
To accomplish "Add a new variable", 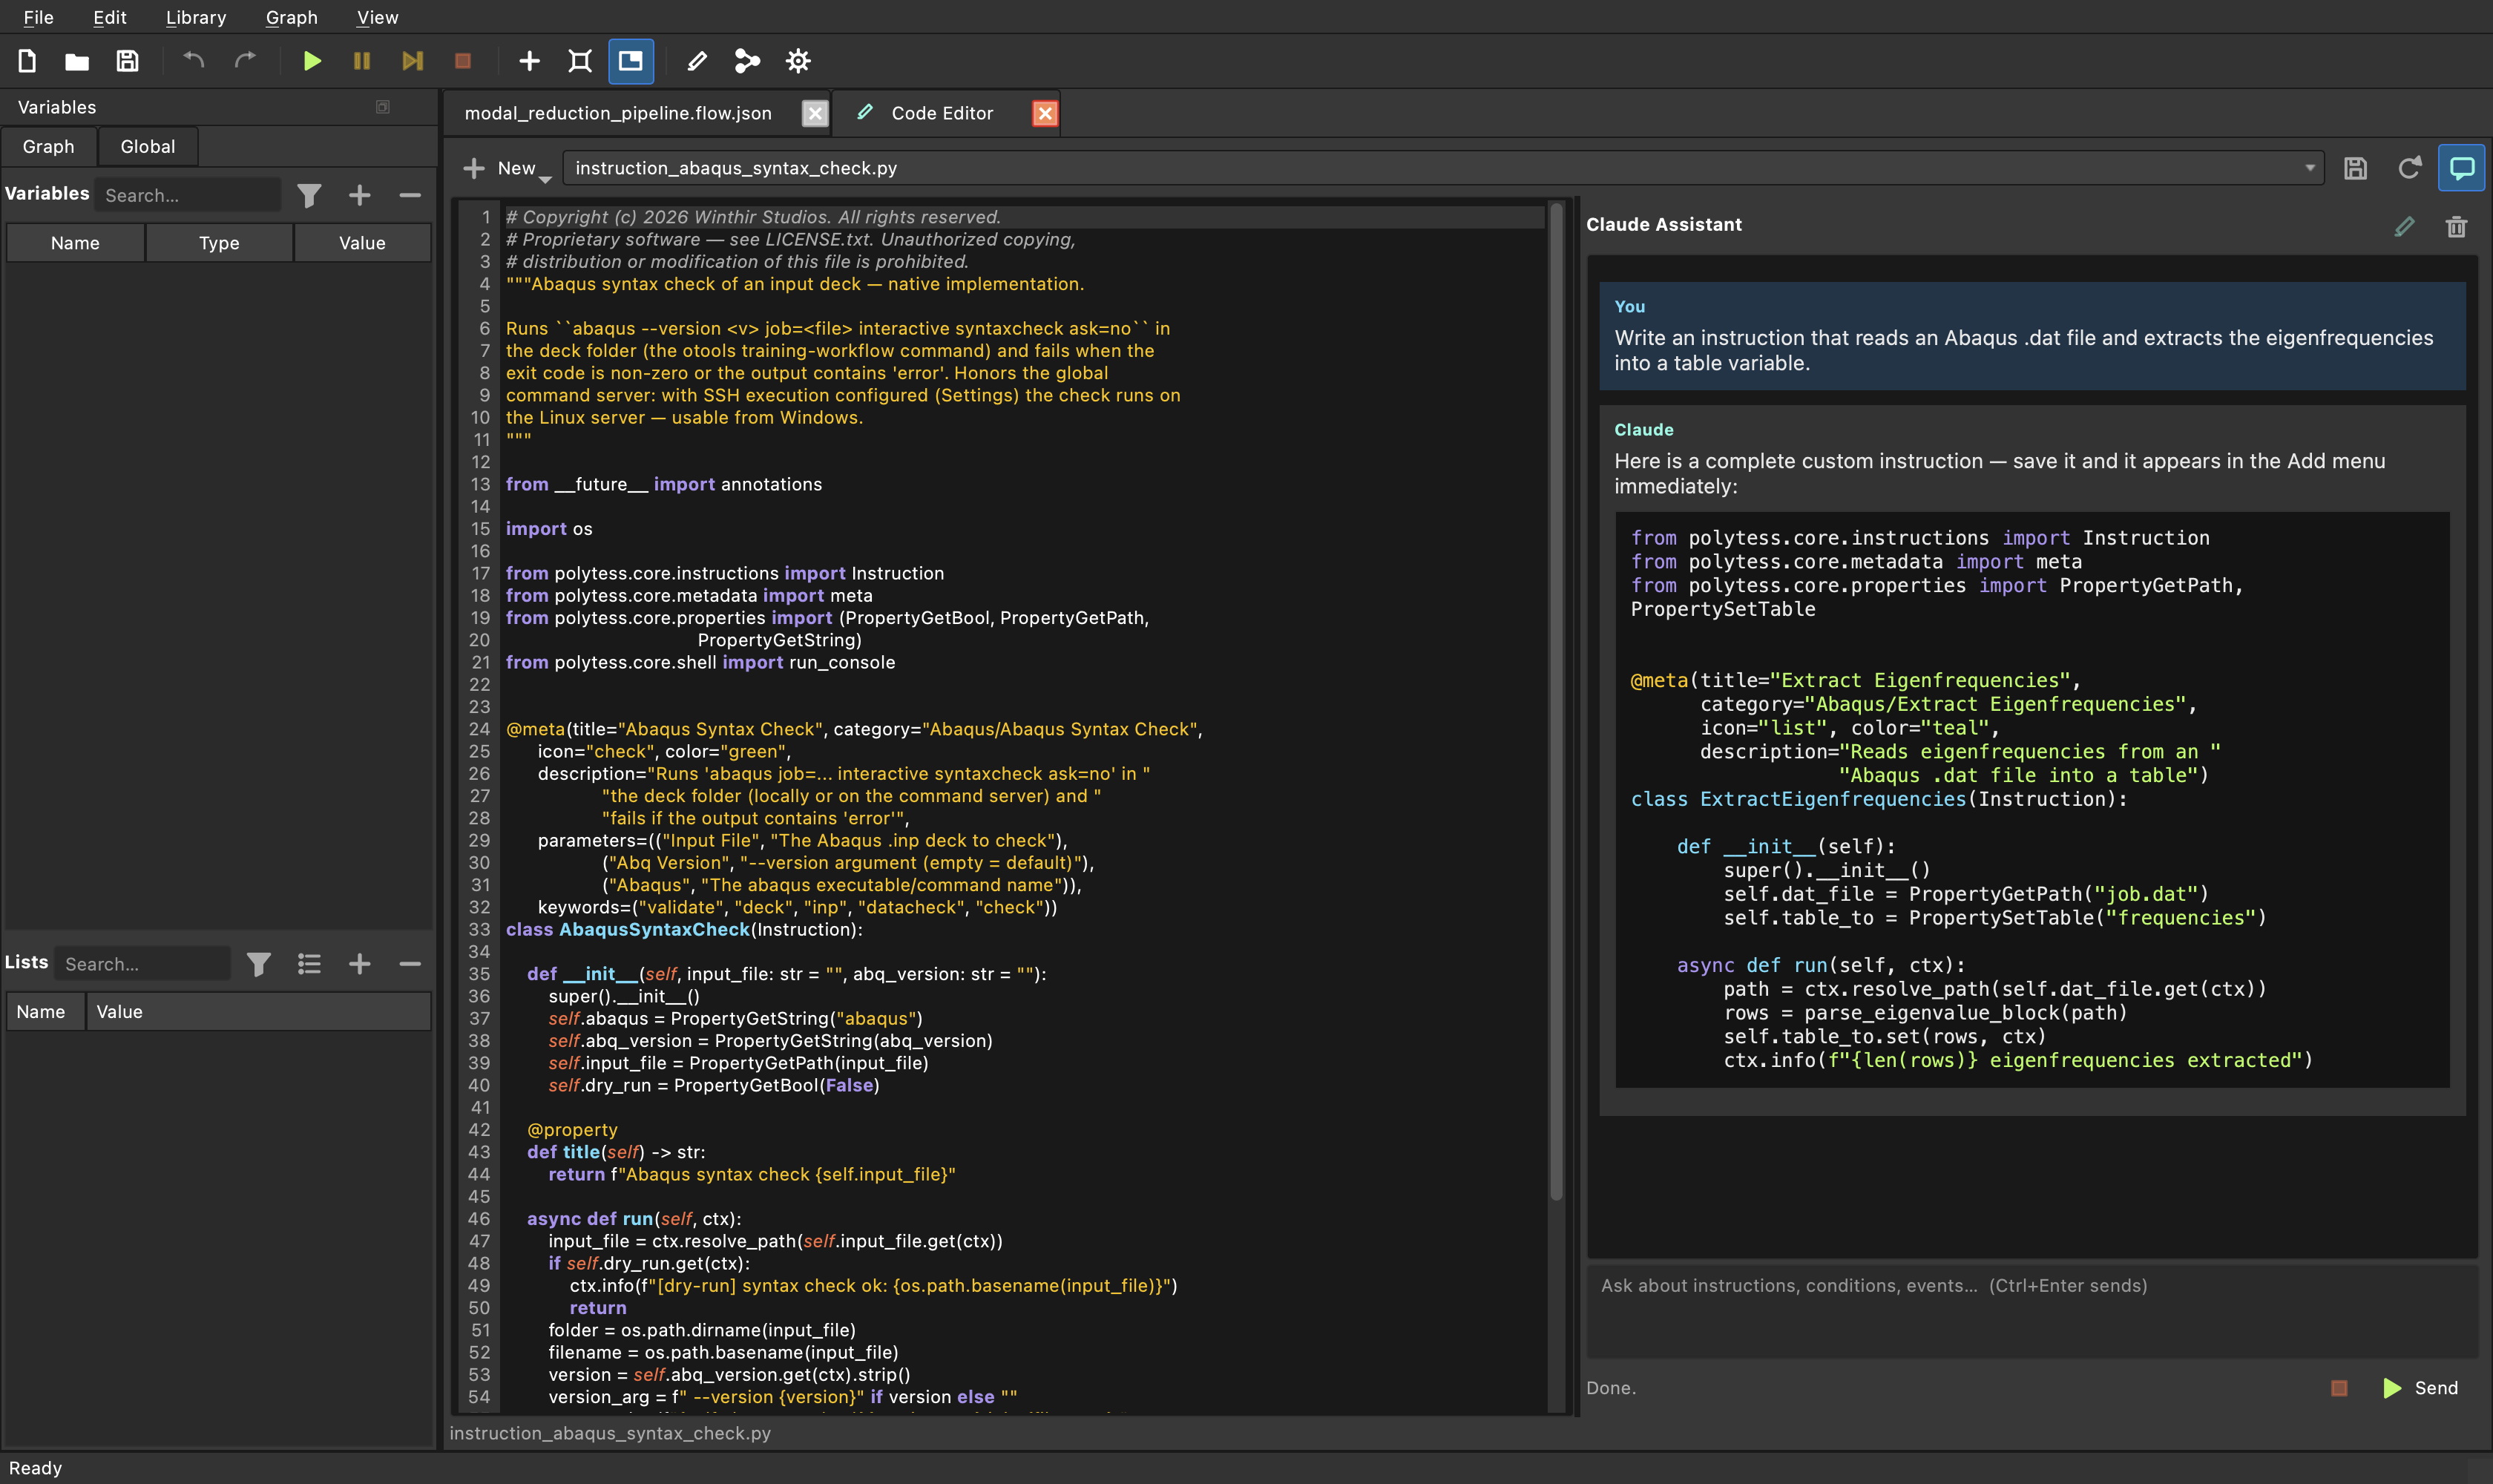I will click(x=360, y=195).
